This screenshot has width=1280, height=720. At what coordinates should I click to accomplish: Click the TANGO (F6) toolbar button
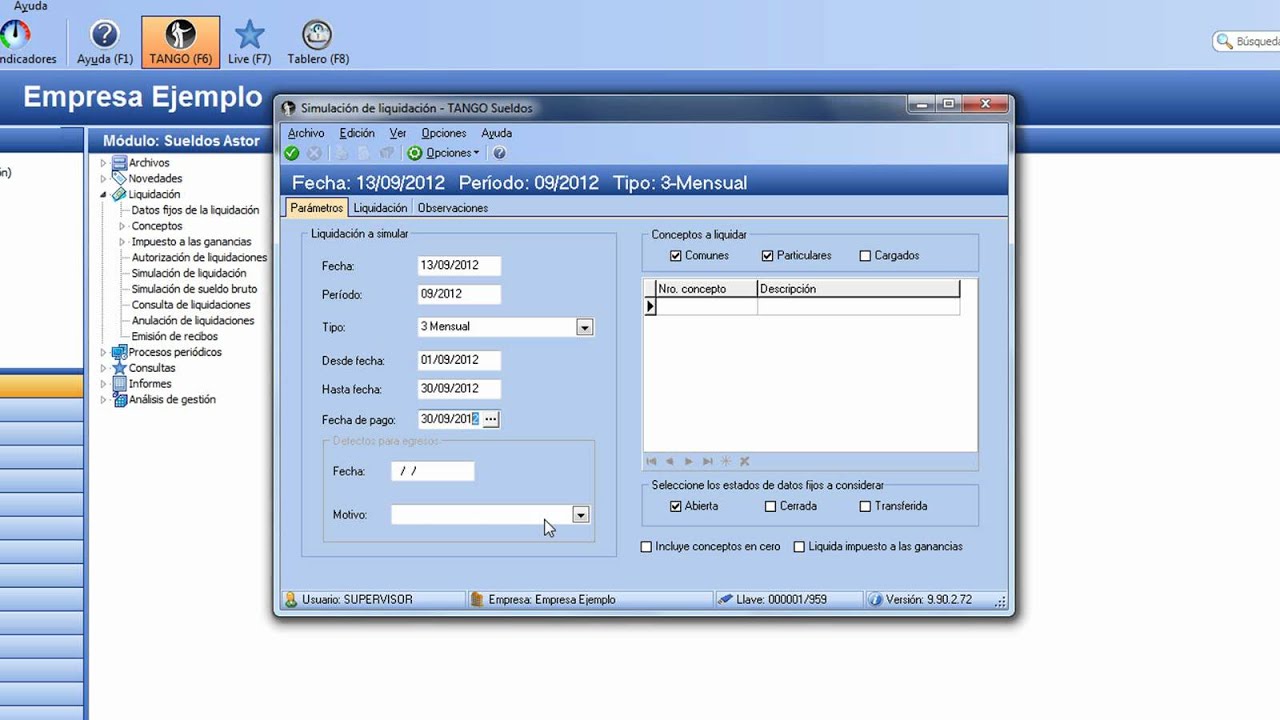[x=181, y=42]
